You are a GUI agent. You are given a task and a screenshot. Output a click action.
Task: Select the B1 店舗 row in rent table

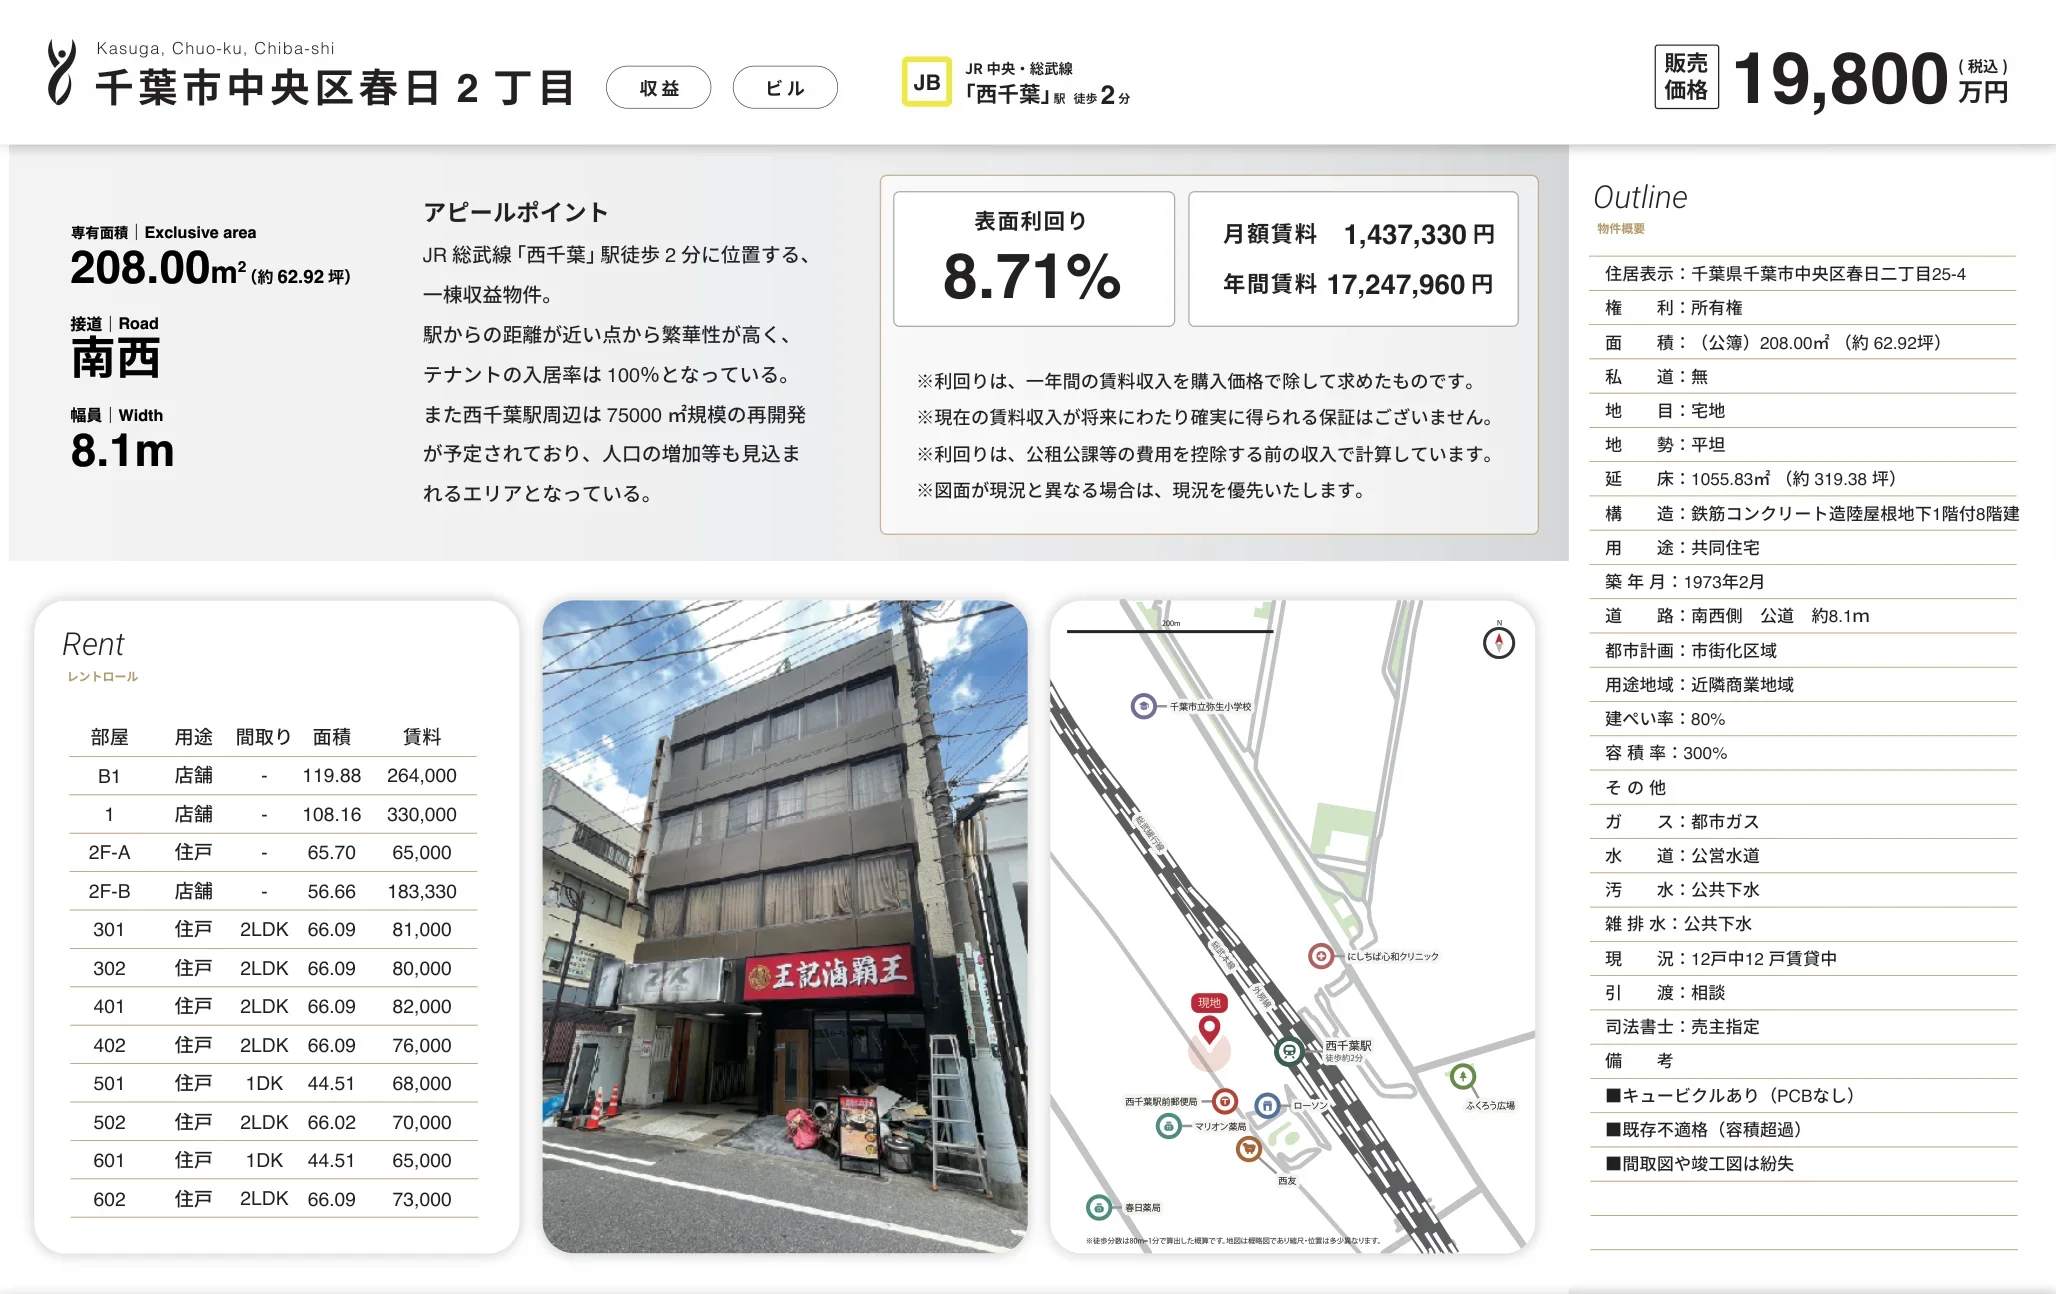273,776
